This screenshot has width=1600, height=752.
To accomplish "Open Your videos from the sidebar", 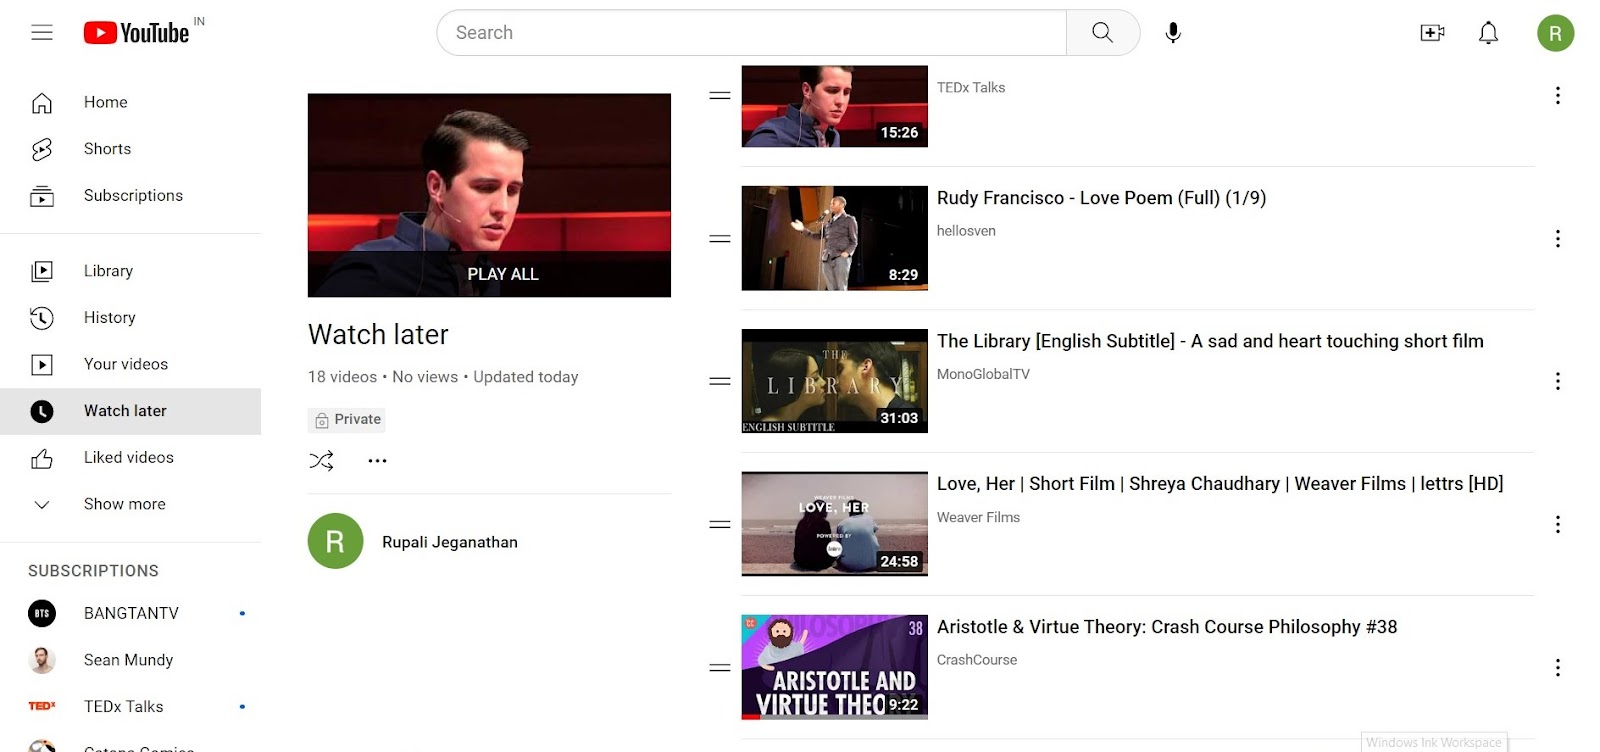I will pos(130,364).
